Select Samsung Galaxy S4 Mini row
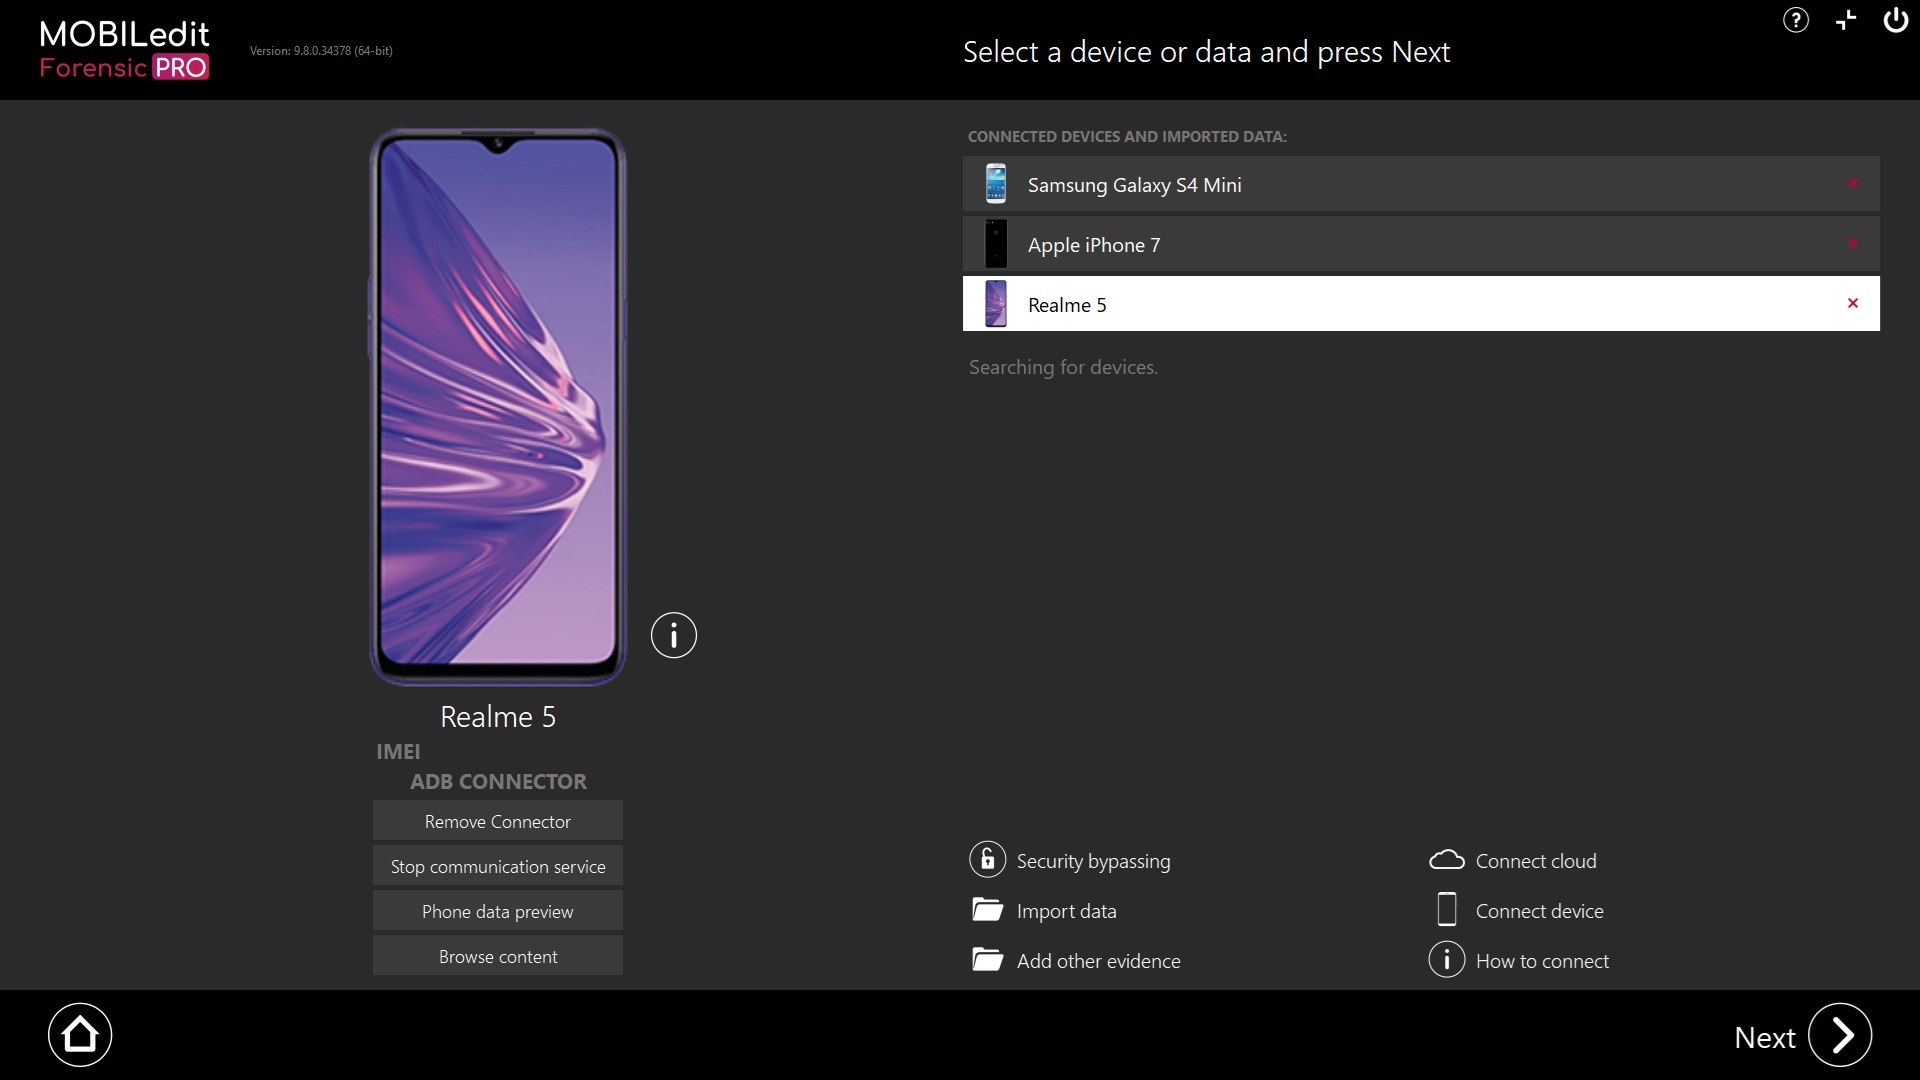The image size is (1920, 1080). (1421, 184)
